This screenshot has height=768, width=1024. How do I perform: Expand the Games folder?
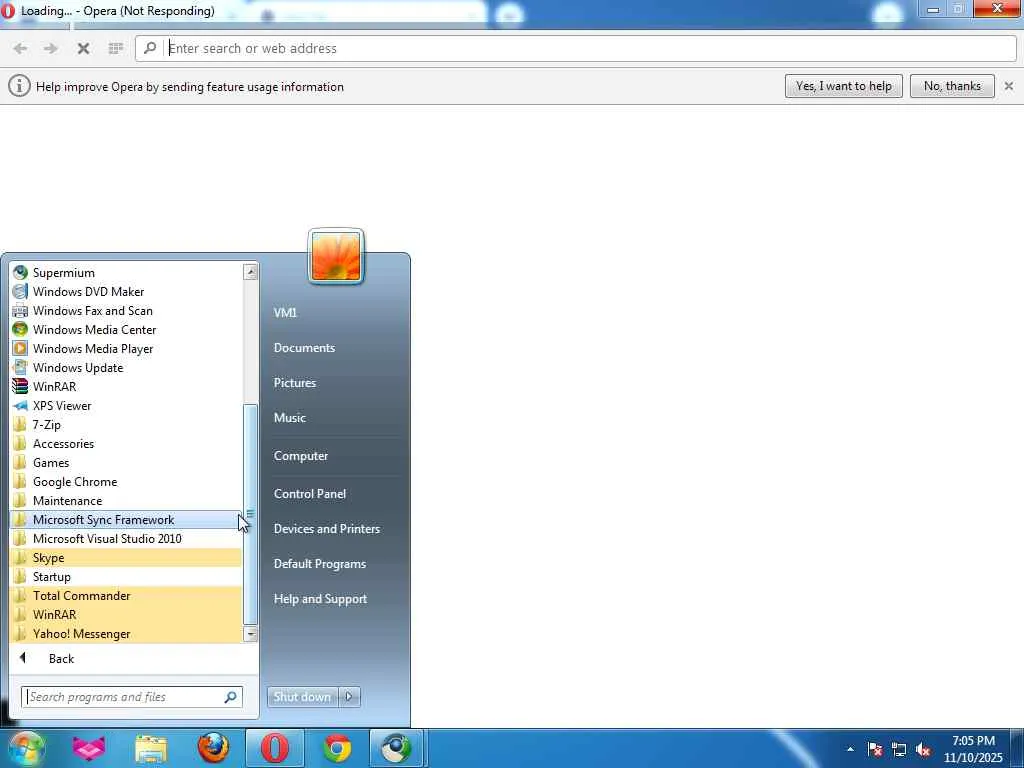click(x=126, y=462)
